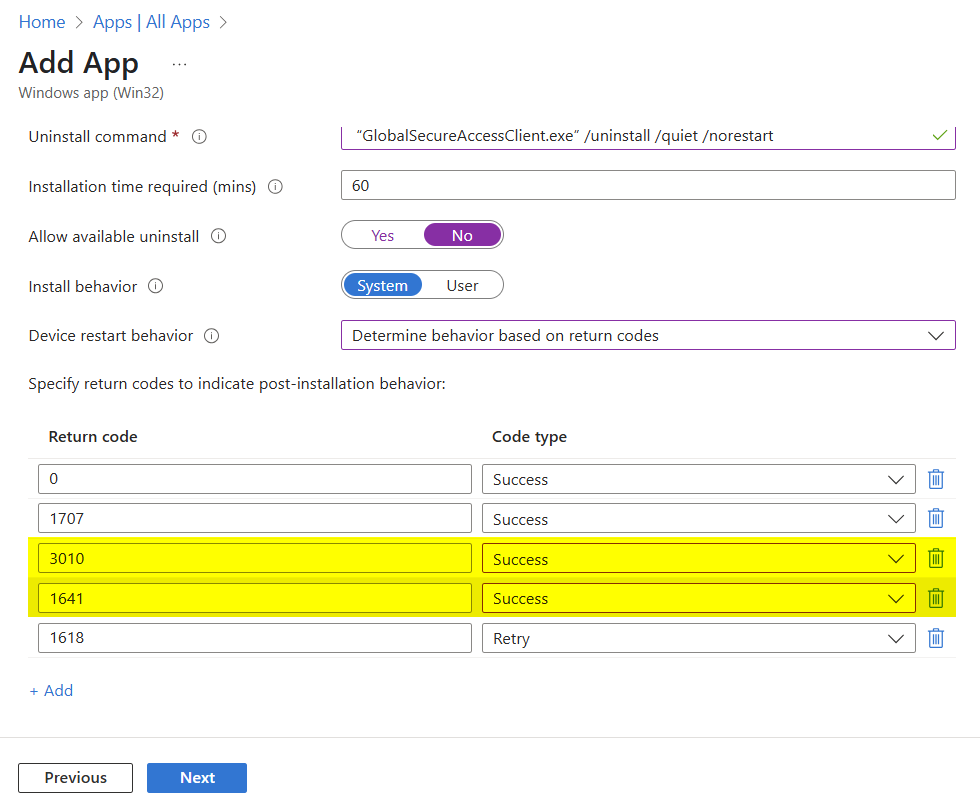Set Allow available uninstall to Yes

pyautogui.click(x=382, y=236)
